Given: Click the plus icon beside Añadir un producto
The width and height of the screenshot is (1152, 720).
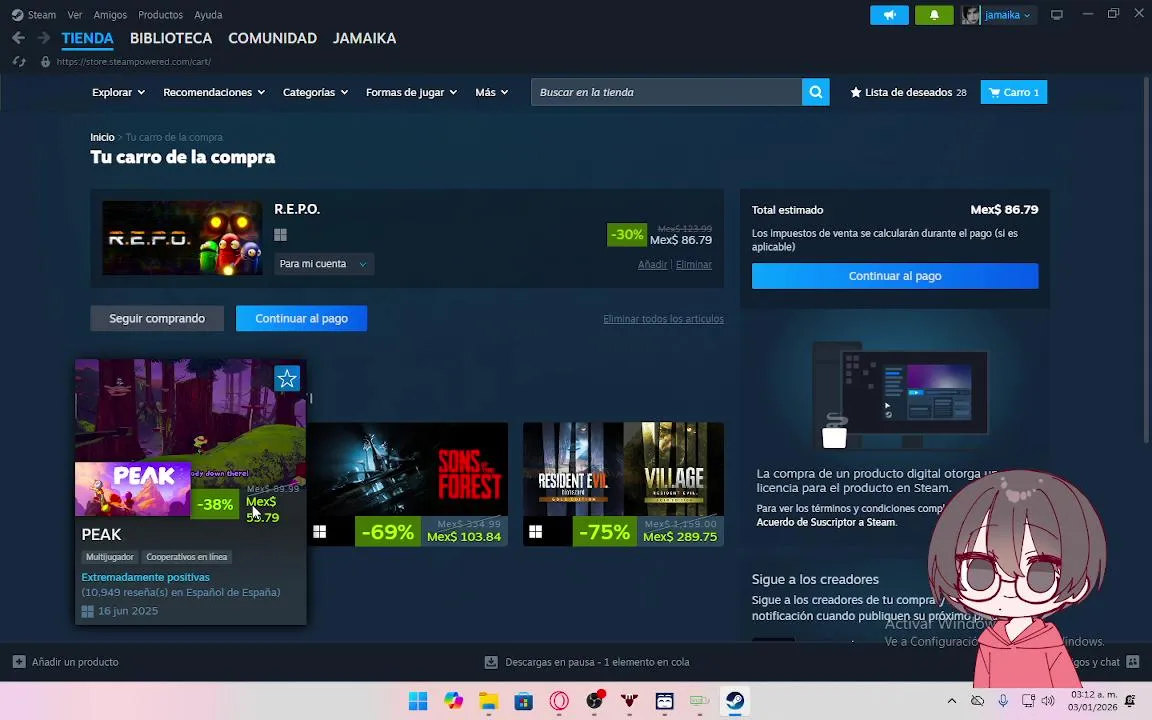Looking at the screenshot, I should [19, 662].
